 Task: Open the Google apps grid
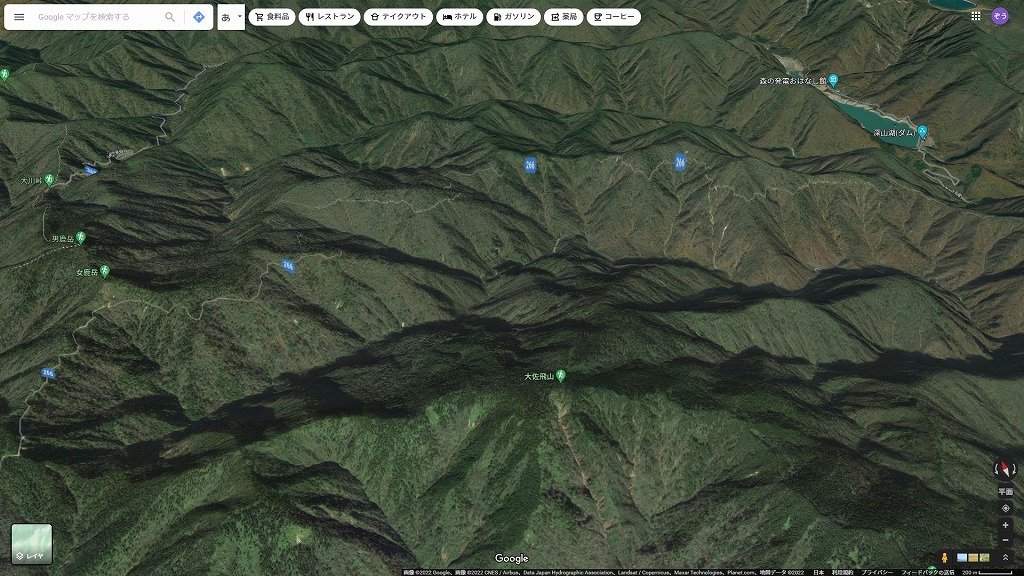(975, 16)
